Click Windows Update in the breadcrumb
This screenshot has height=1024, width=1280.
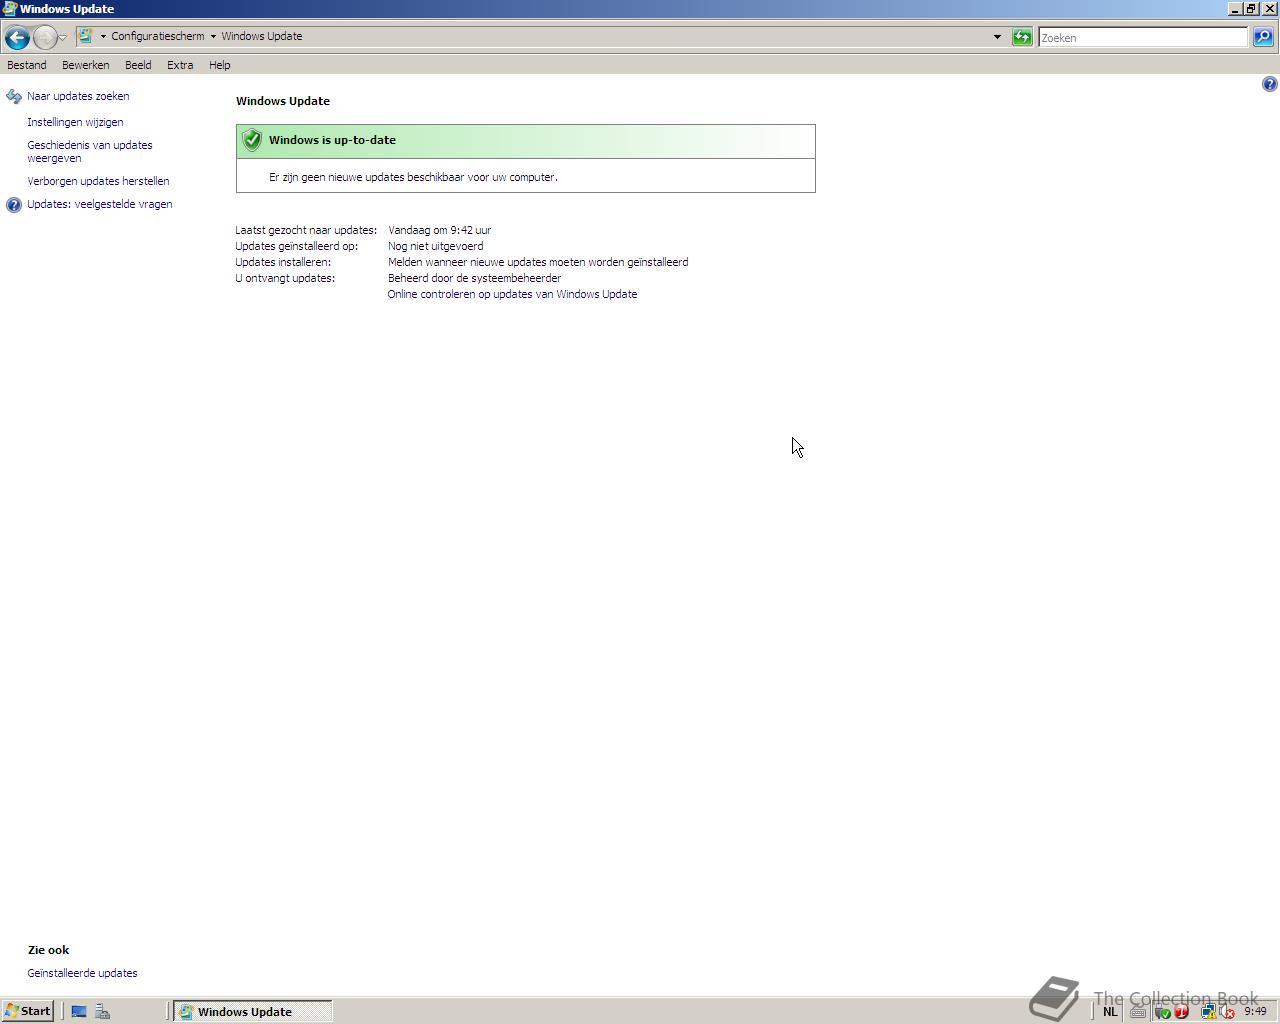261,36
